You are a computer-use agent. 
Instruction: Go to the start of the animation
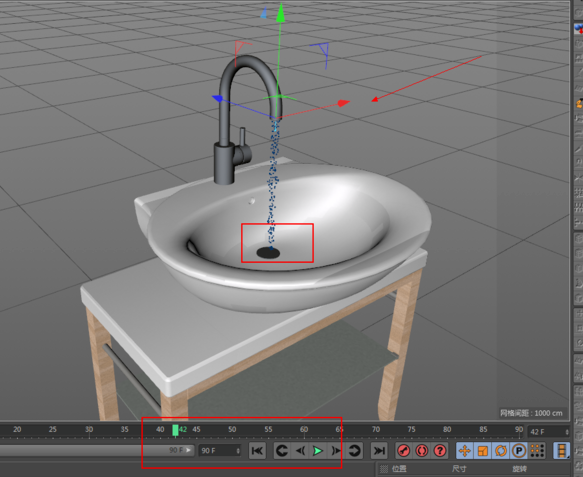coord(257,451)
